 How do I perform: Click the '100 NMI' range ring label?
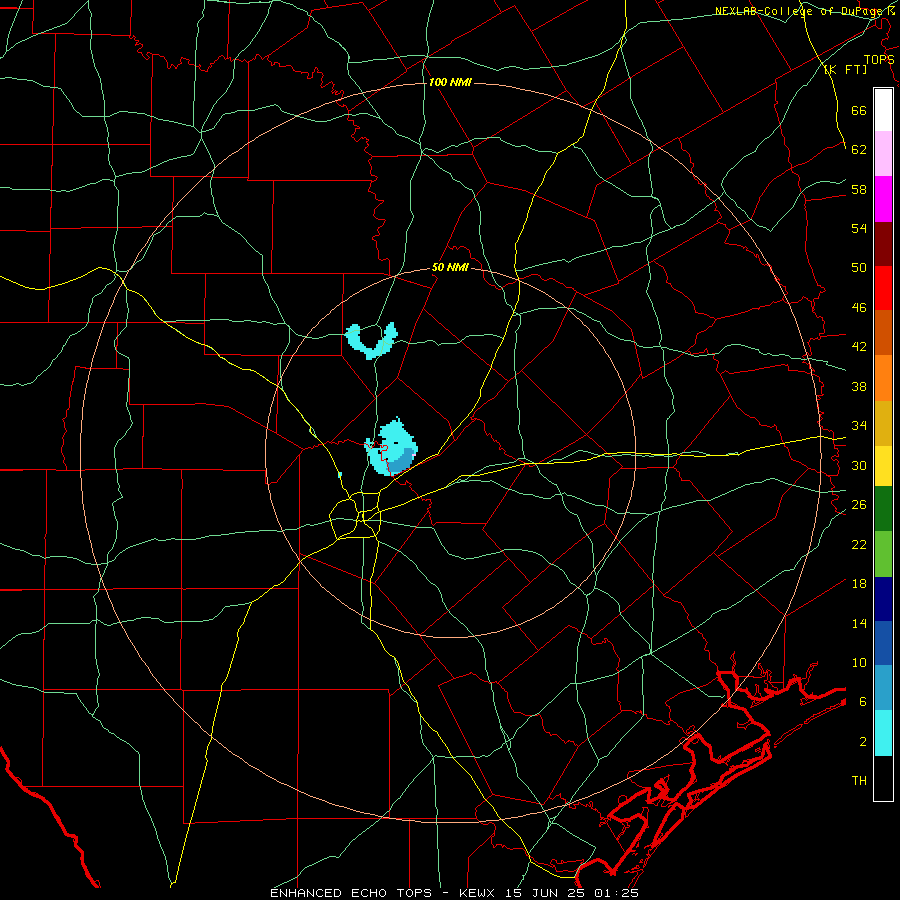click(450, 82)
